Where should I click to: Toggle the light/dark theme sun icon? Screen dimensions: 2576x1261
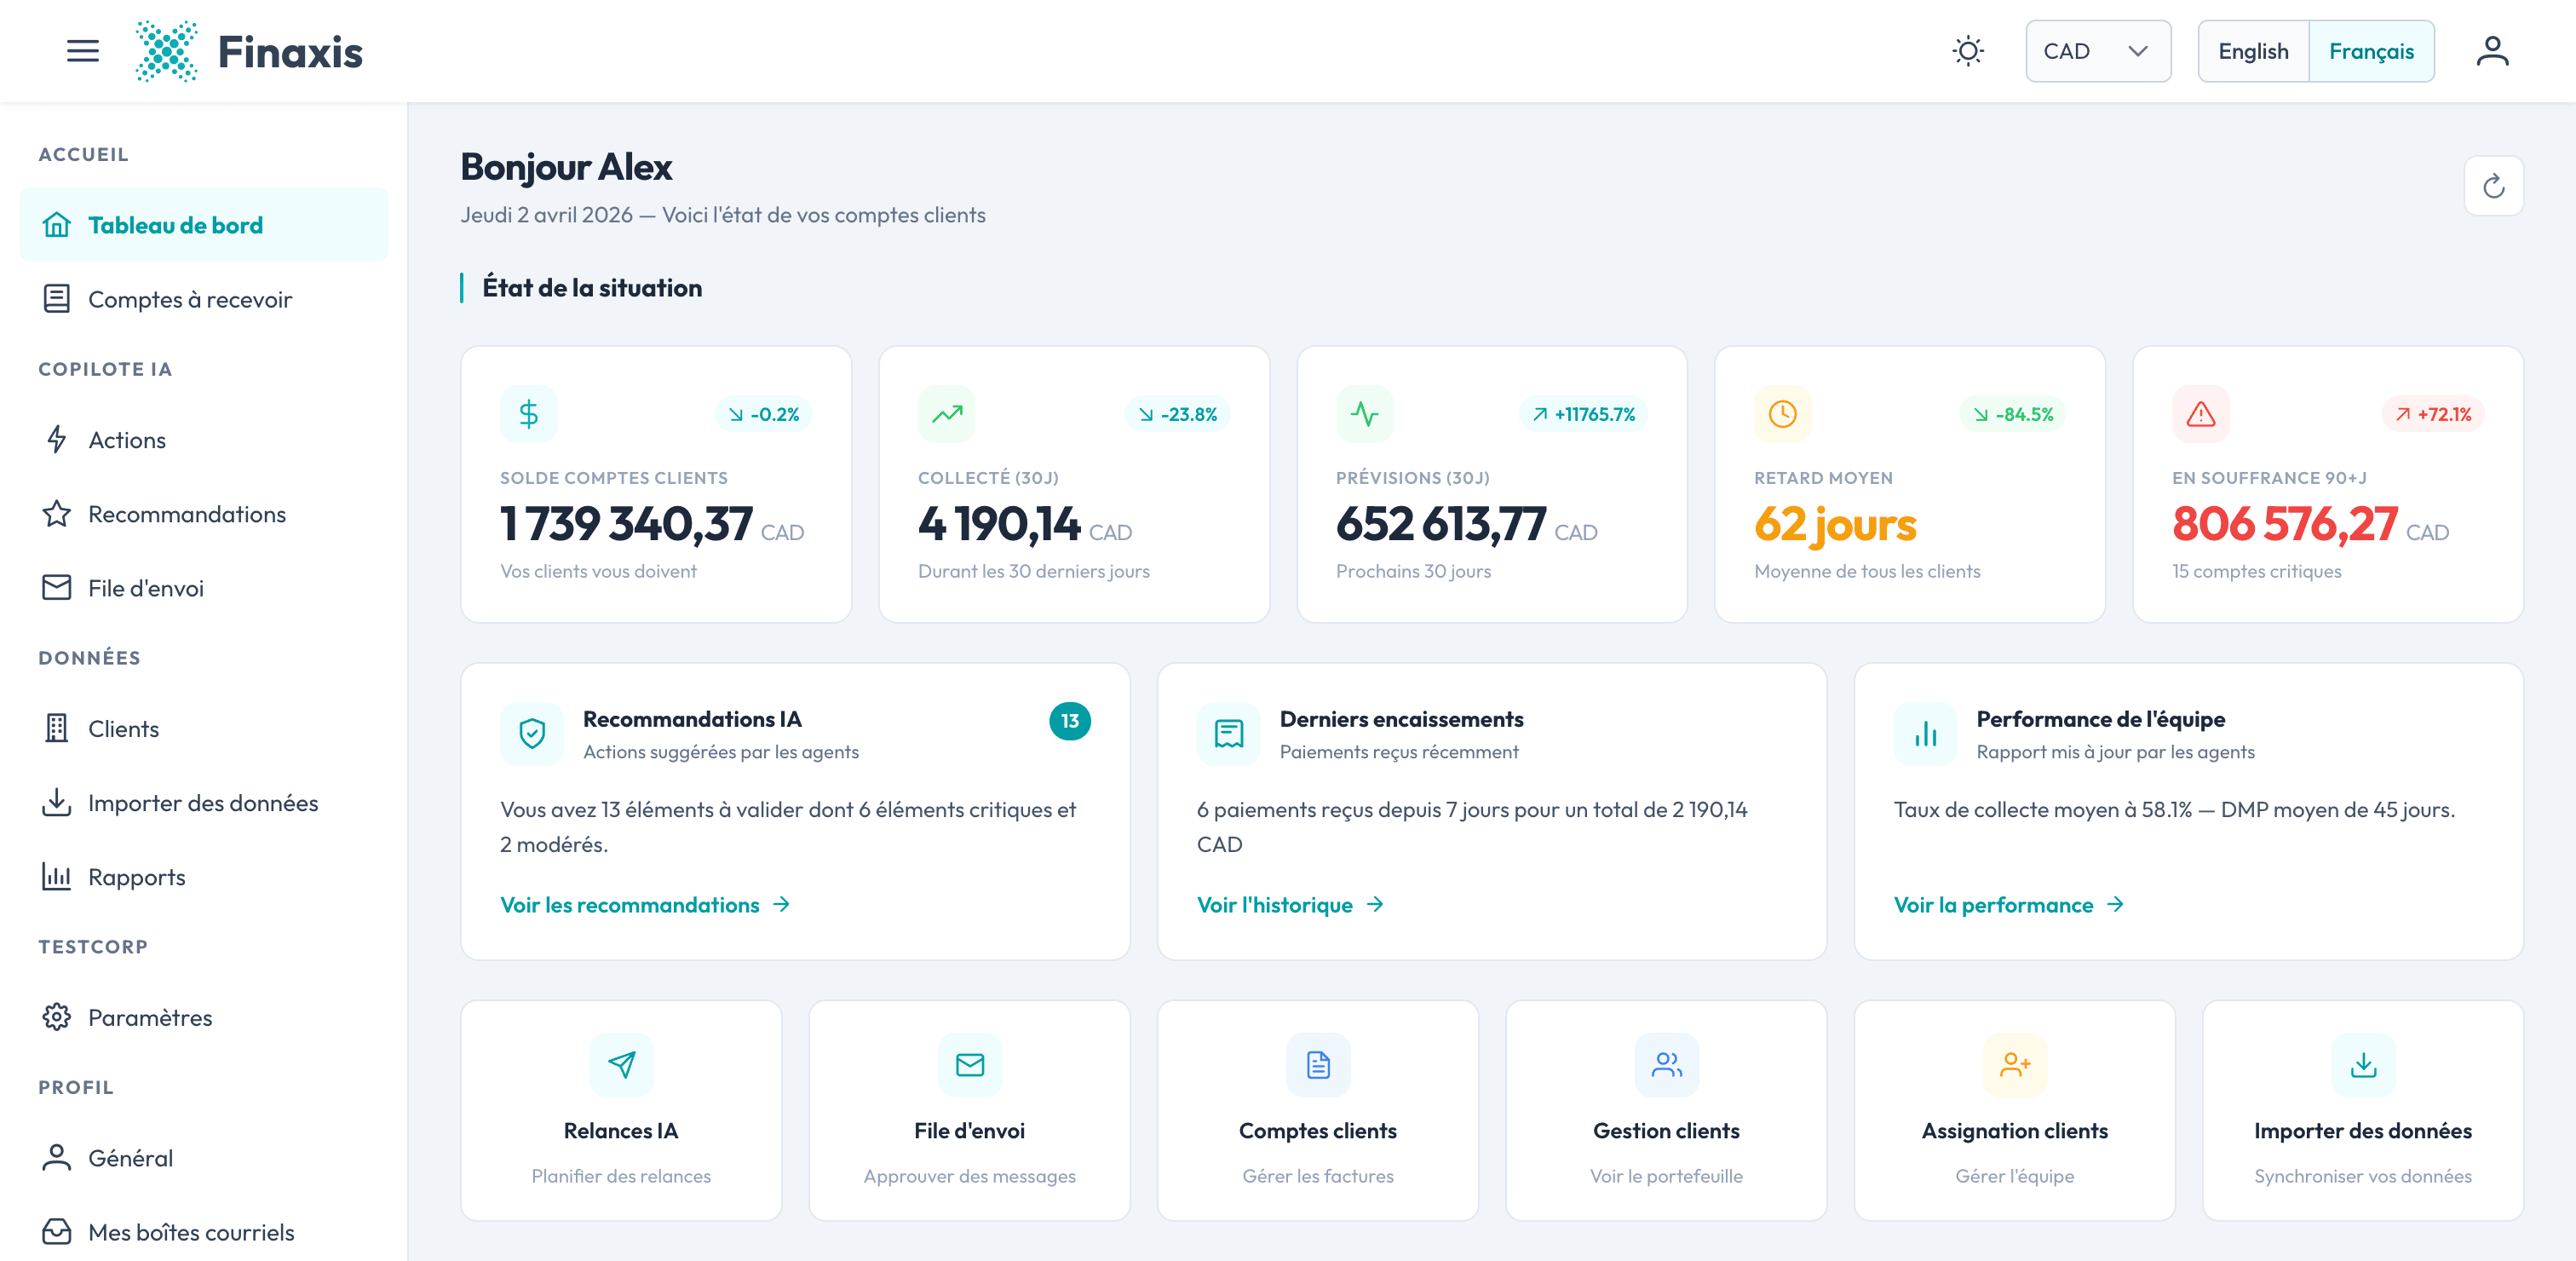coord(1967,51)
